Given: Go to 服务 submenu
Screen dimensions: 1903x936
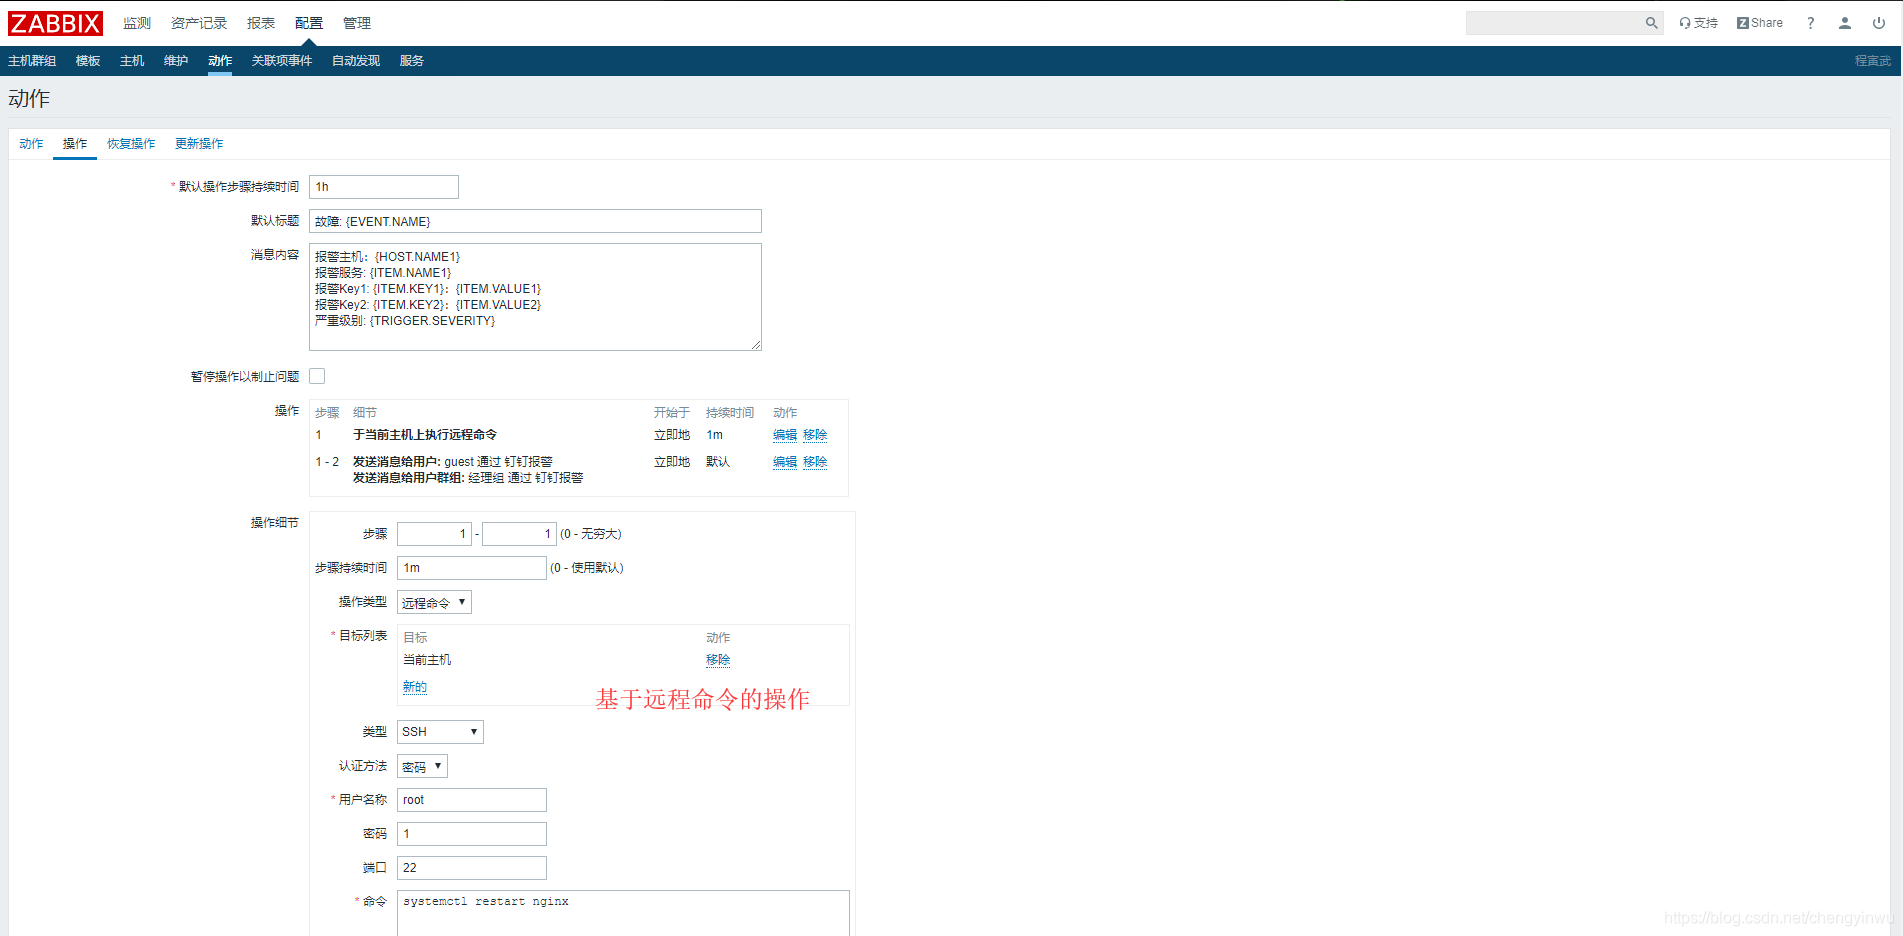Looking at the screenshot, I should pyautogui.click(x=412, y=61).
